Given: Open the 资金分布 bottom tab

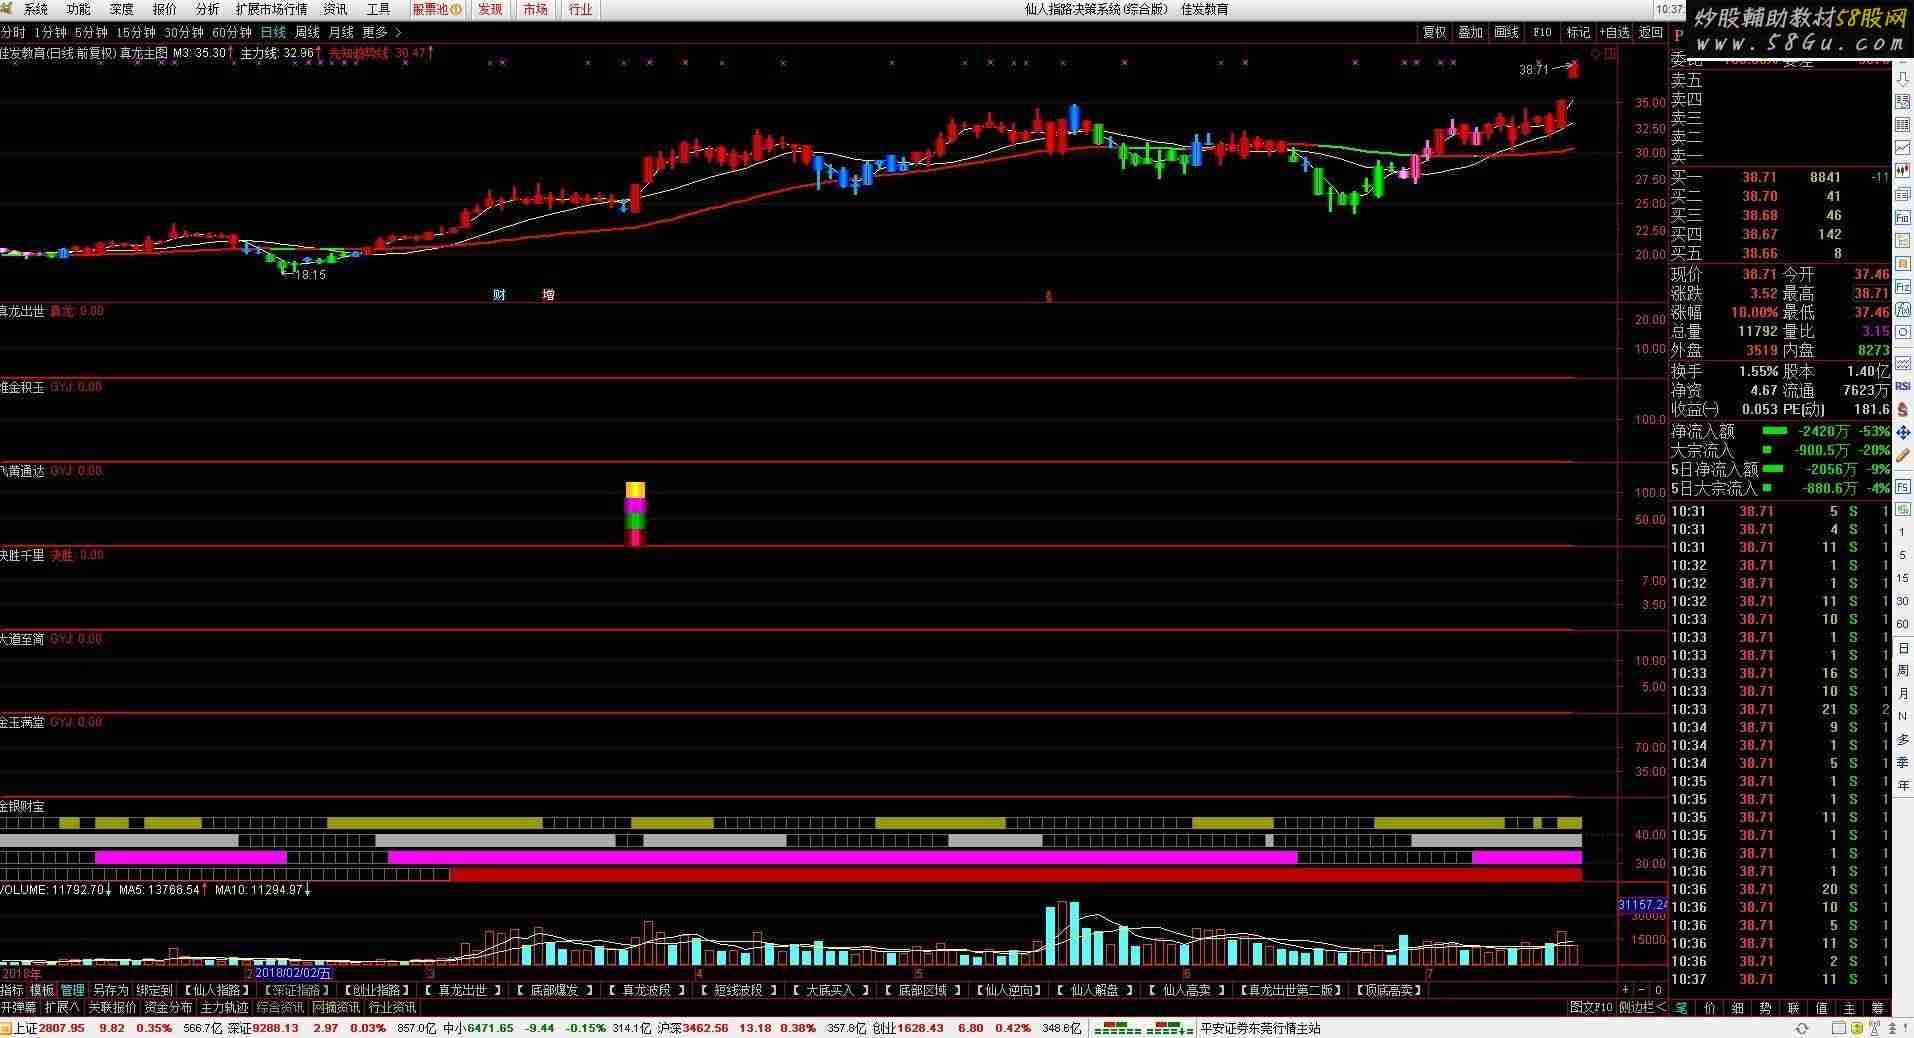Looking at the screenshot, I should pos(168,1007).
